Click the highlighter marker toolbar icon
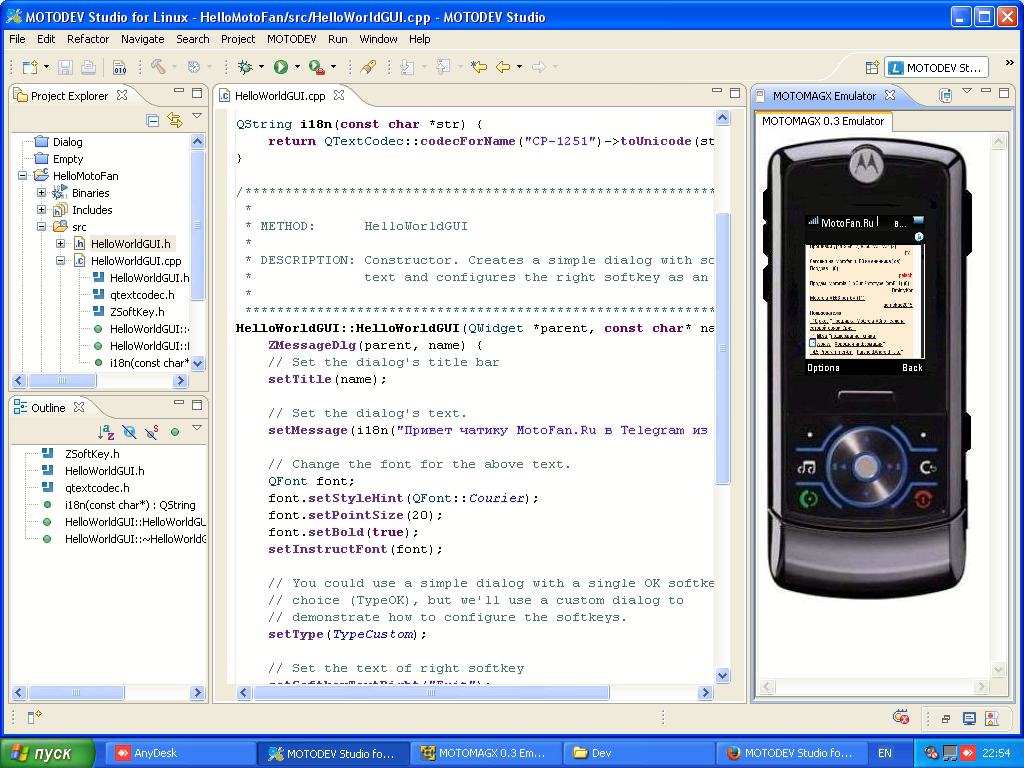 [368, 67]
